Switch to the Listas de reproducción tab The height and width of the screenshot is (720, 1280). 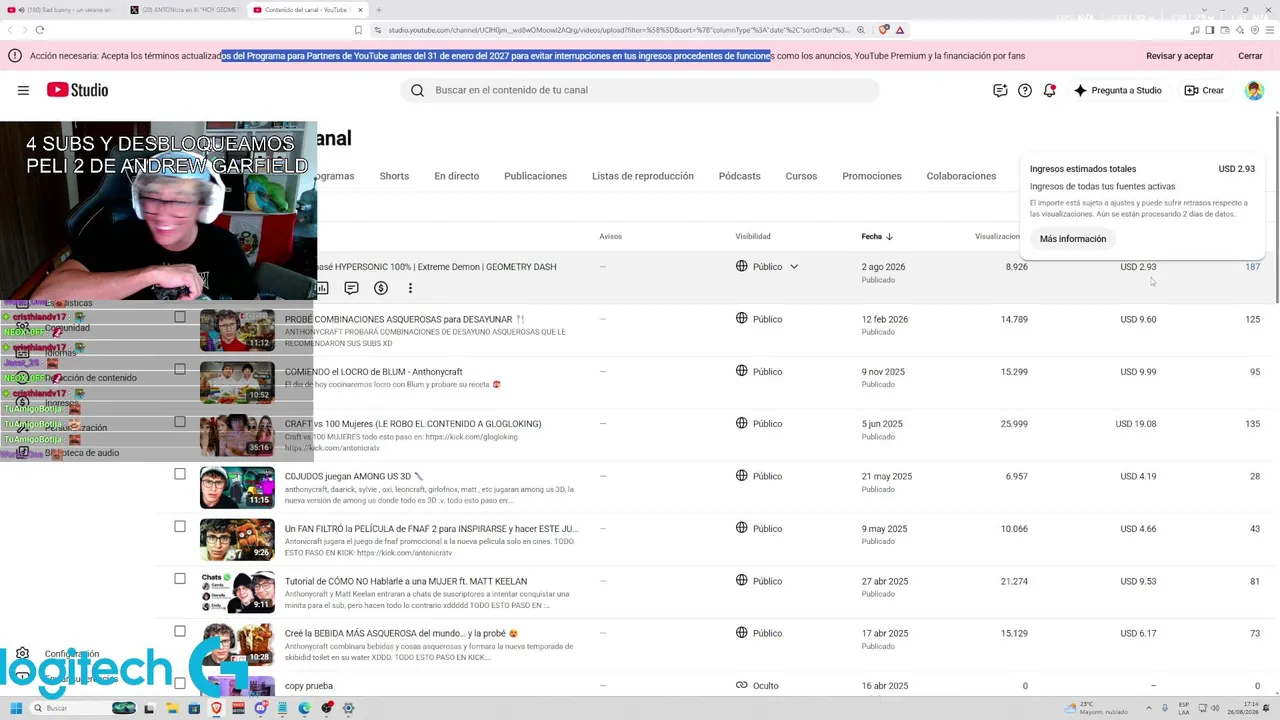642,176
